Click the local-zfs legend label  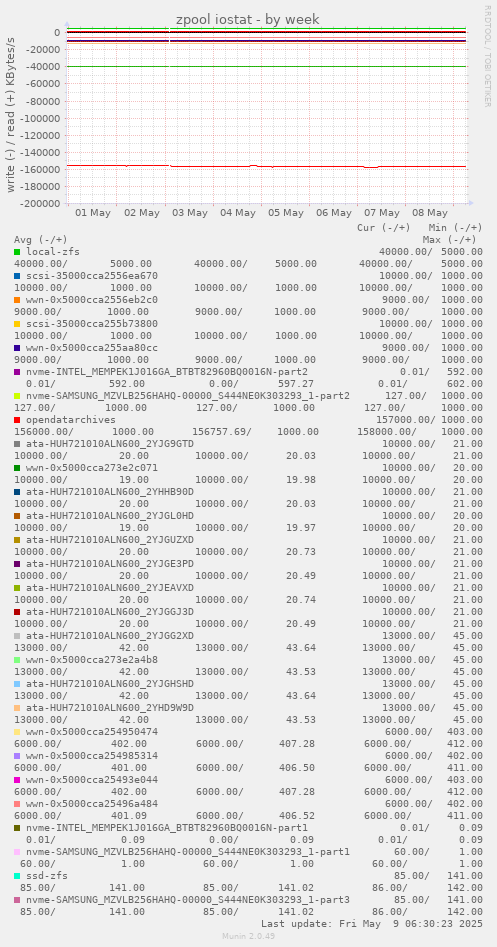(x=53, y=252)
